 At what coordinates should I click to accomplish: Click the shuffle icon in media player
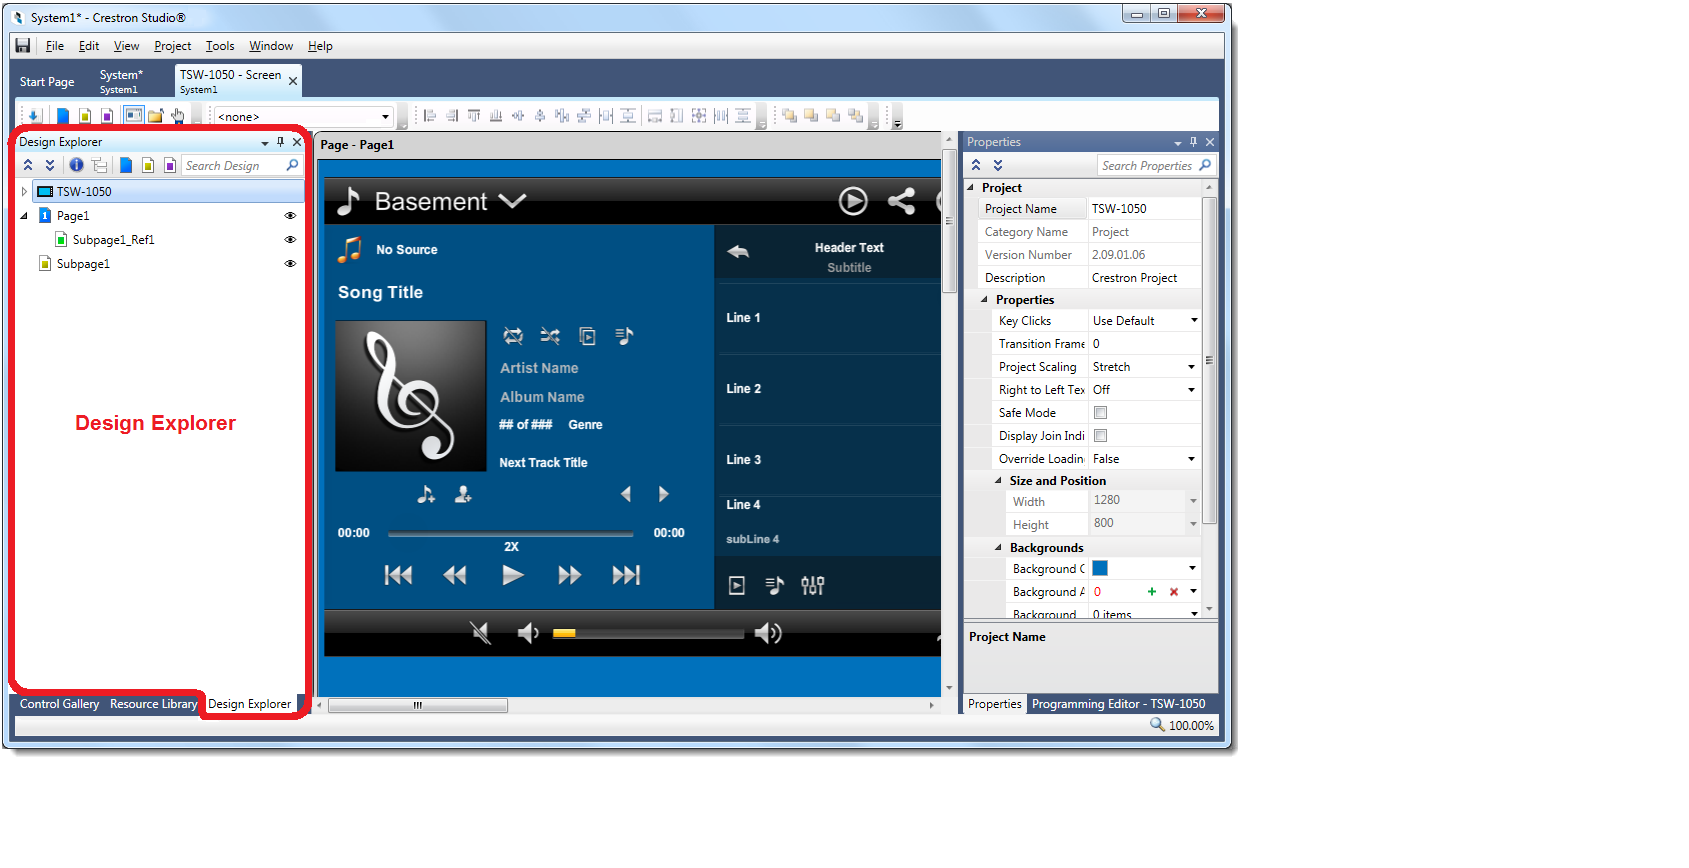pyautogui.click(x=550, y=336)
